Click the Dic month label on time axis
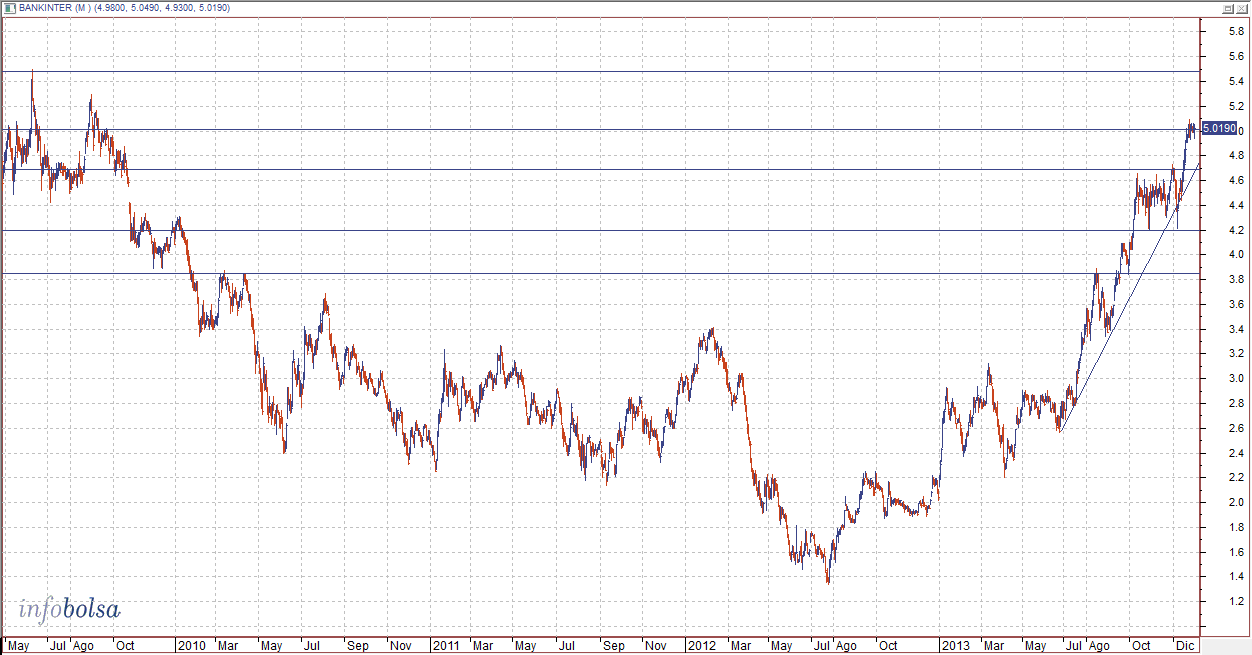 point(1183,645)
